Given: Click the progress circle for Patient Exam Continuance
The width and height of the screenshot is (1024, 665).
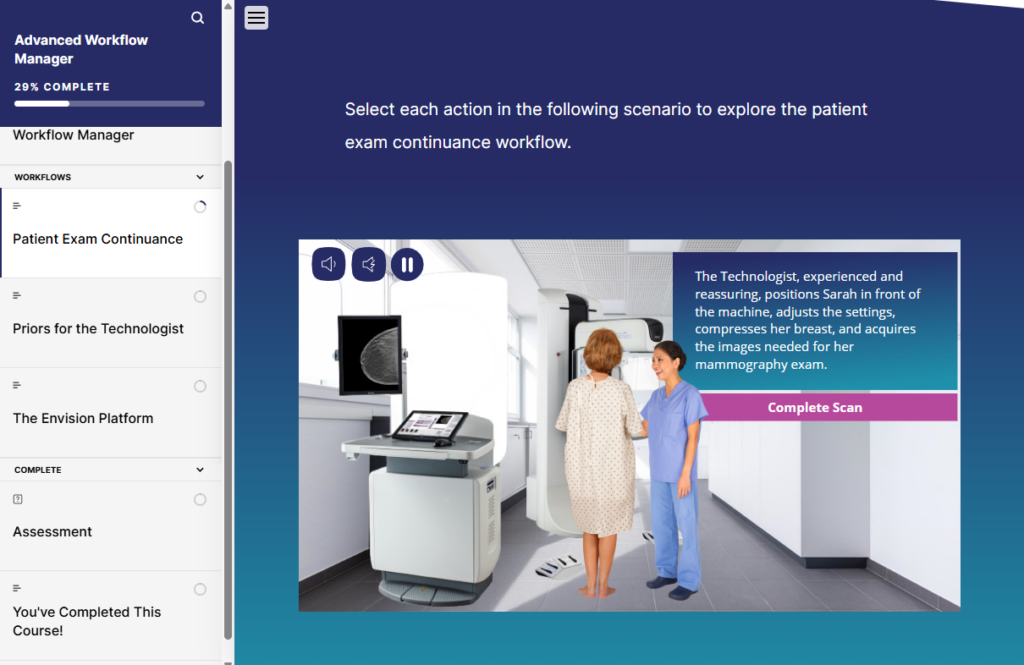Looking at the screenshot, I should coord(200,207).
